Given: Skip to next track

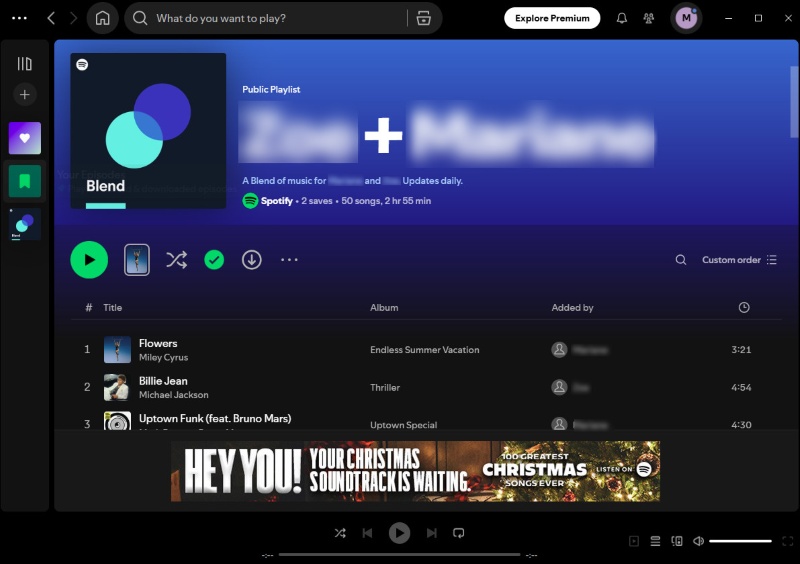Looking at the screenshot, I should click(431, 533).
